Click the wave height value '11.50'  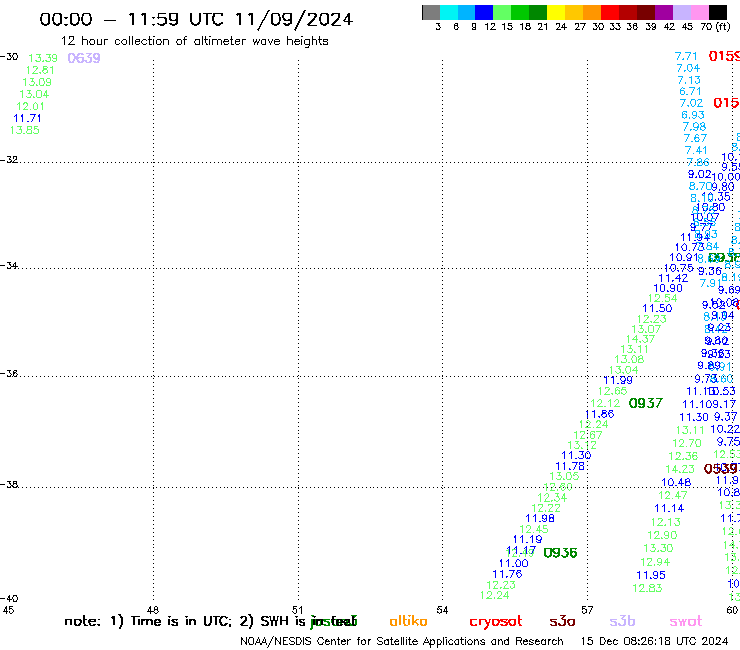[657, 309]
